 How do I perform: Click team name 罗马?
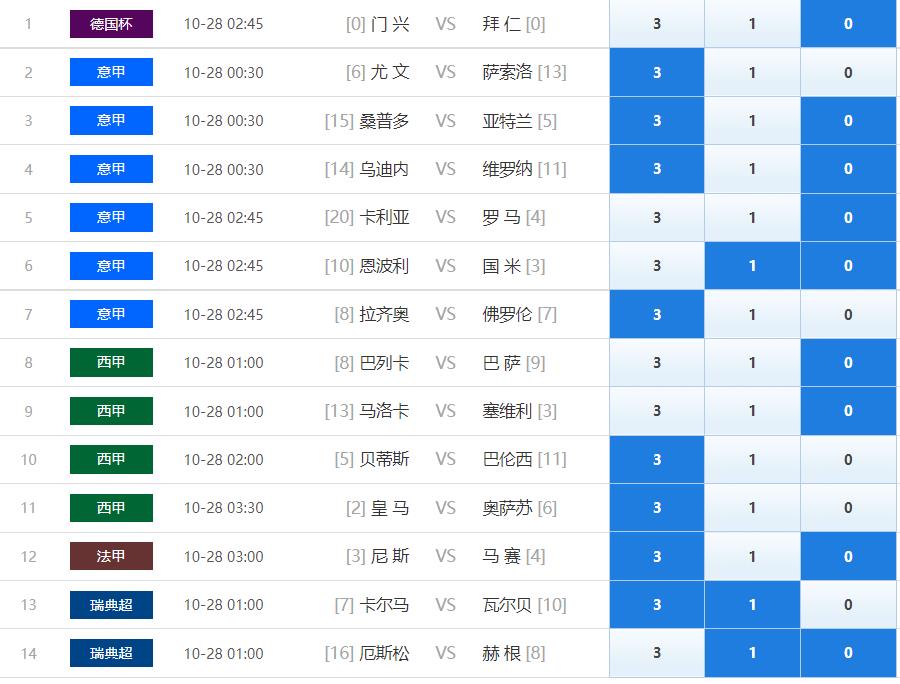(502, 217)
